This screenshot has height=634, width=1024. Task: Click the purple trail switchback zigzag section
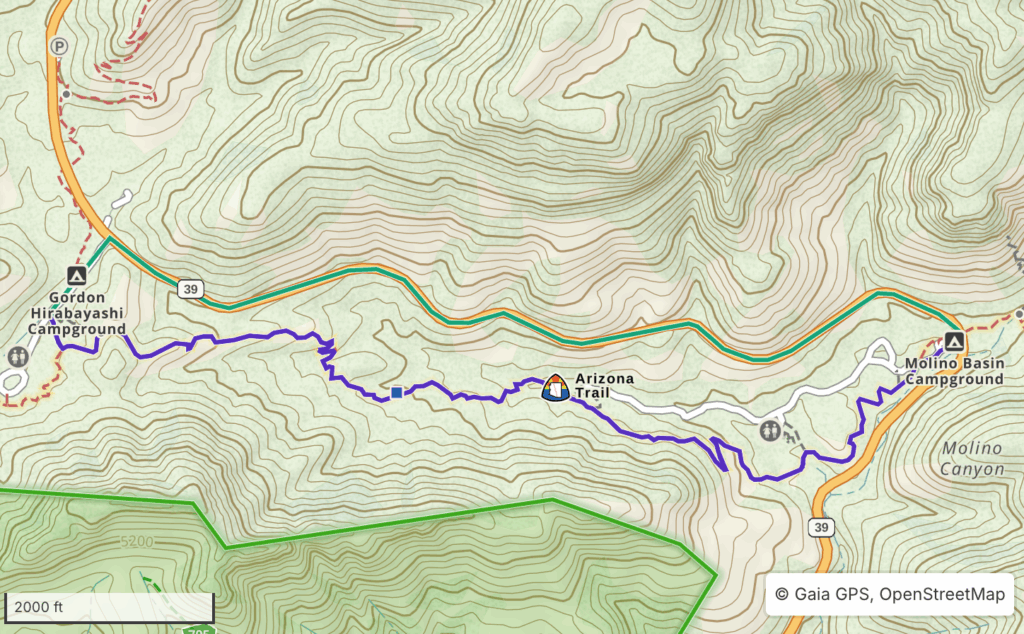(327, 358)
